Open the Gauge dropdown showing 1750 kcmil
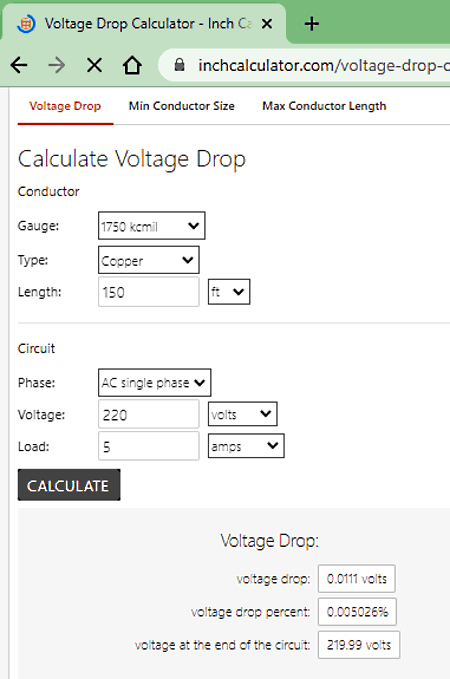The height and width of the screenshot is (679, 450). (152, 226)
